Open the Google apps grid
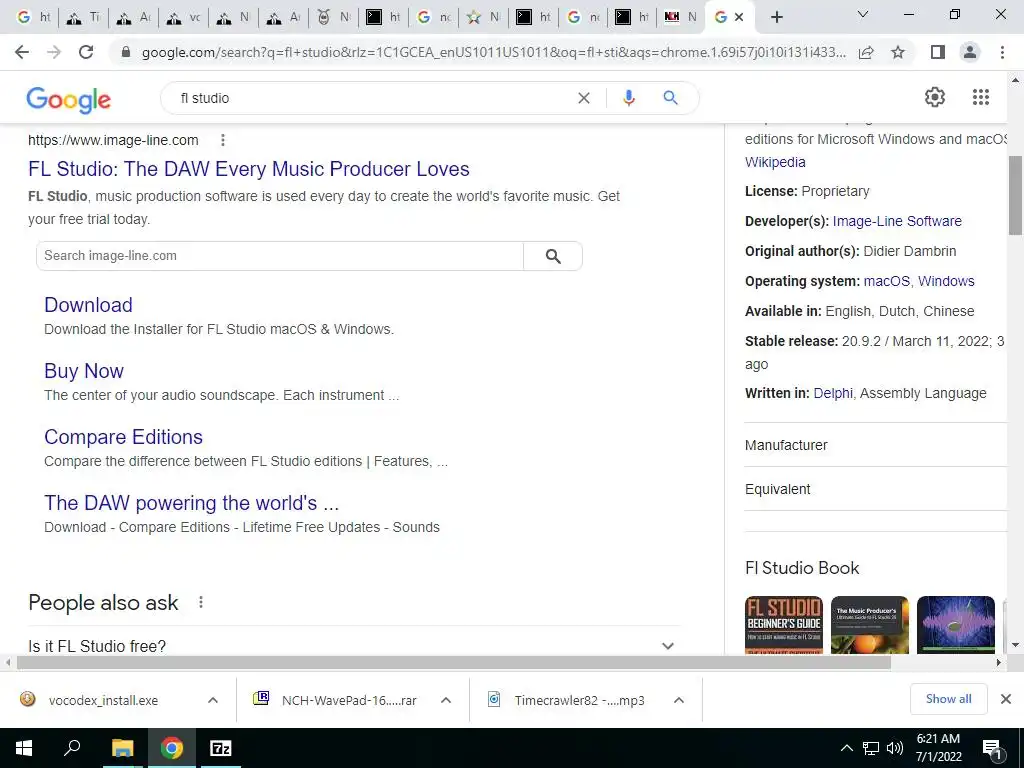 pos(981,97)
